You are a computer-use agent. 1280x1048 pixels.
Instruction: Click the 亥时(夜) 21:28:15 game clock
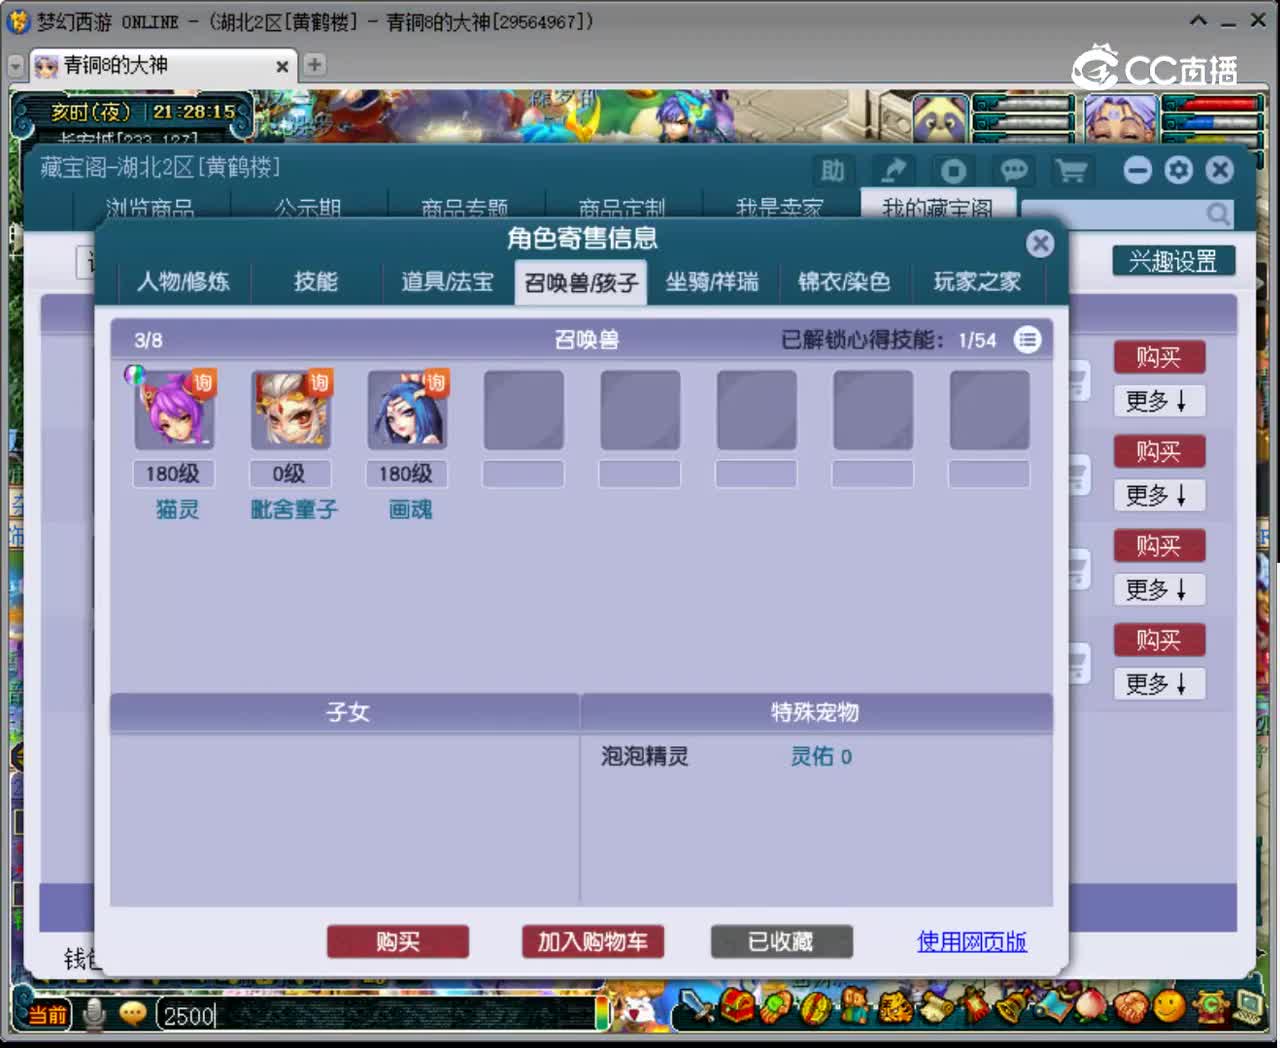(x=143, y=112)
